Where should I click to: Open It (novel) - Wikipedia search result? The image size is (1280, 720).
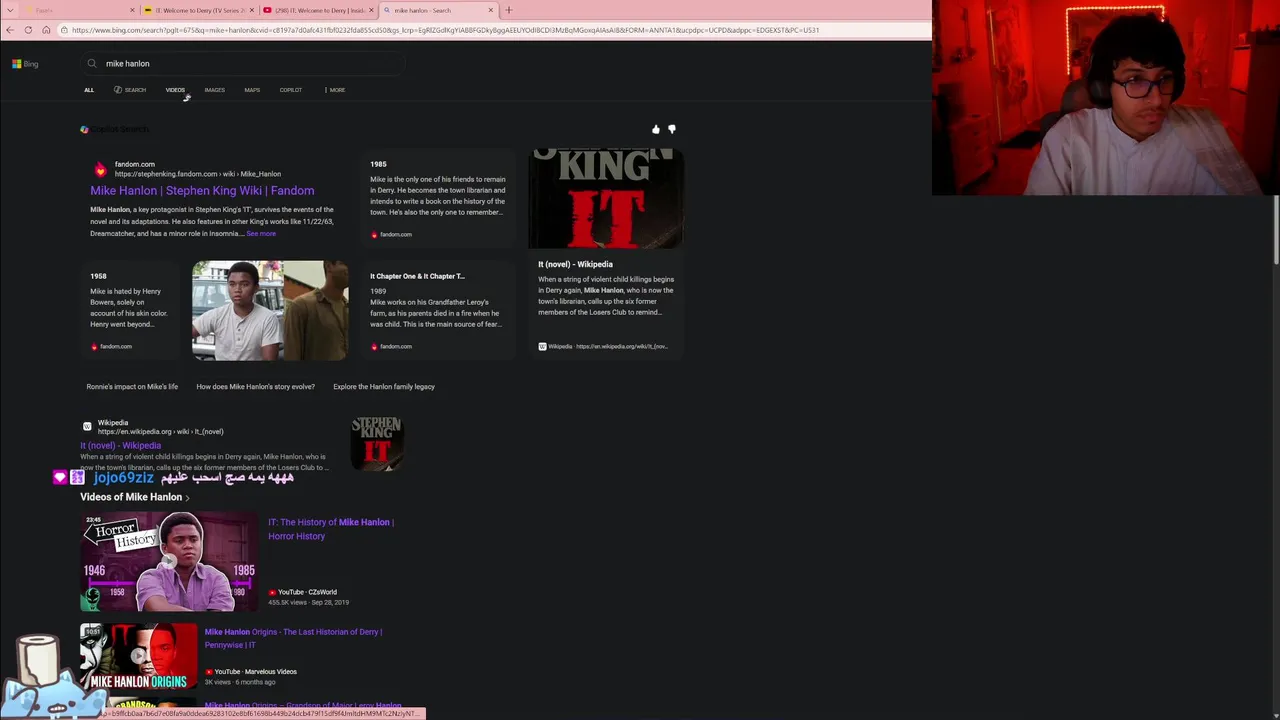click(120, 446)
